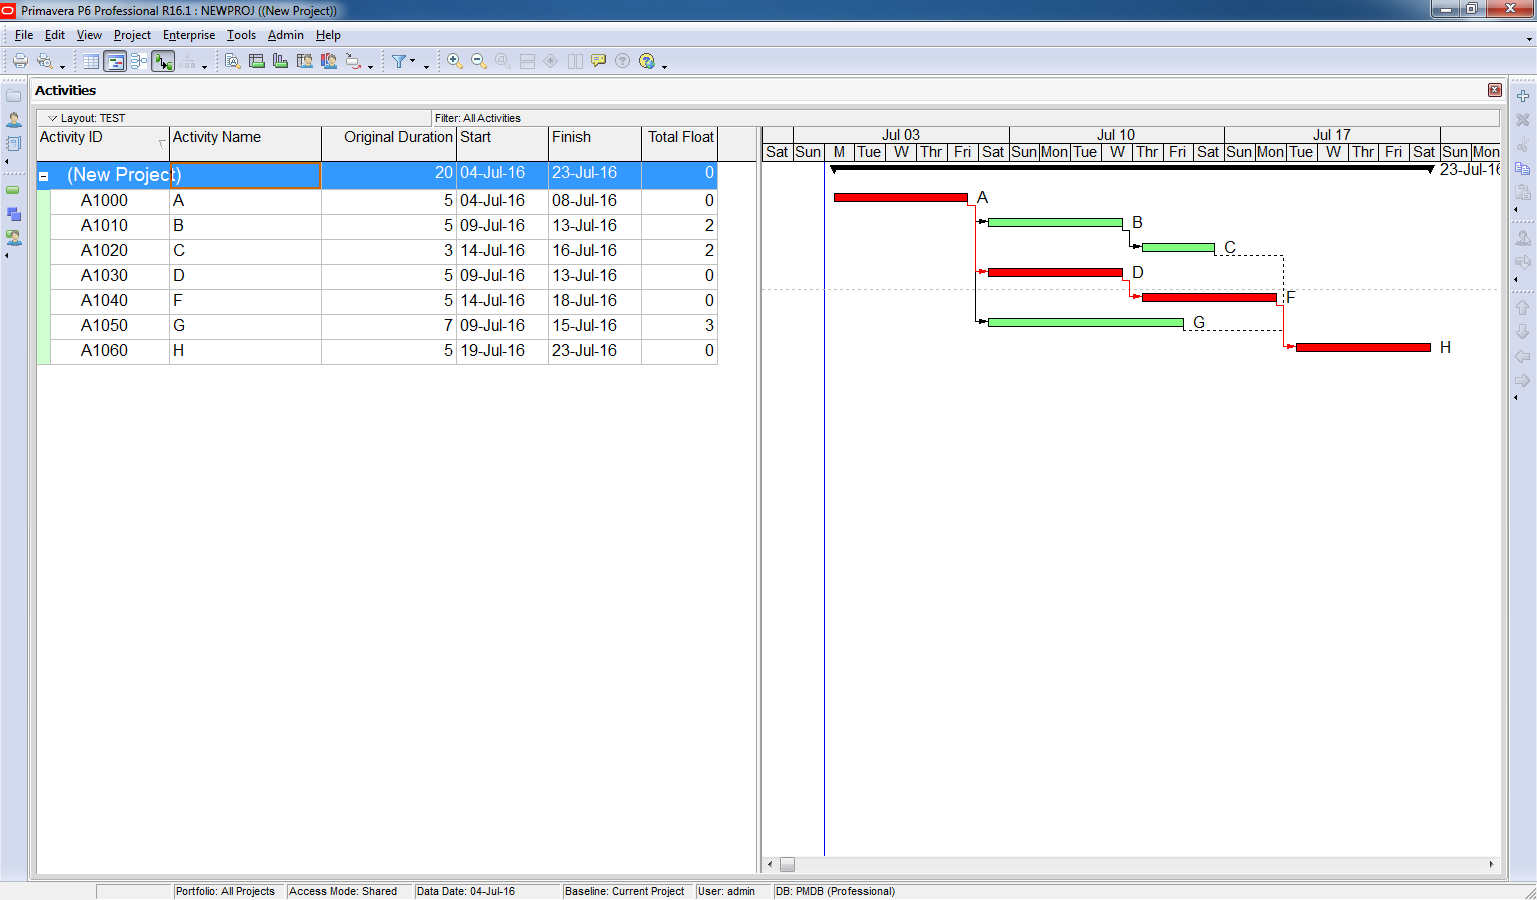
Task: Open Print Preview from the toolbar
Action: pyautogui.click(x=45, y=61)
